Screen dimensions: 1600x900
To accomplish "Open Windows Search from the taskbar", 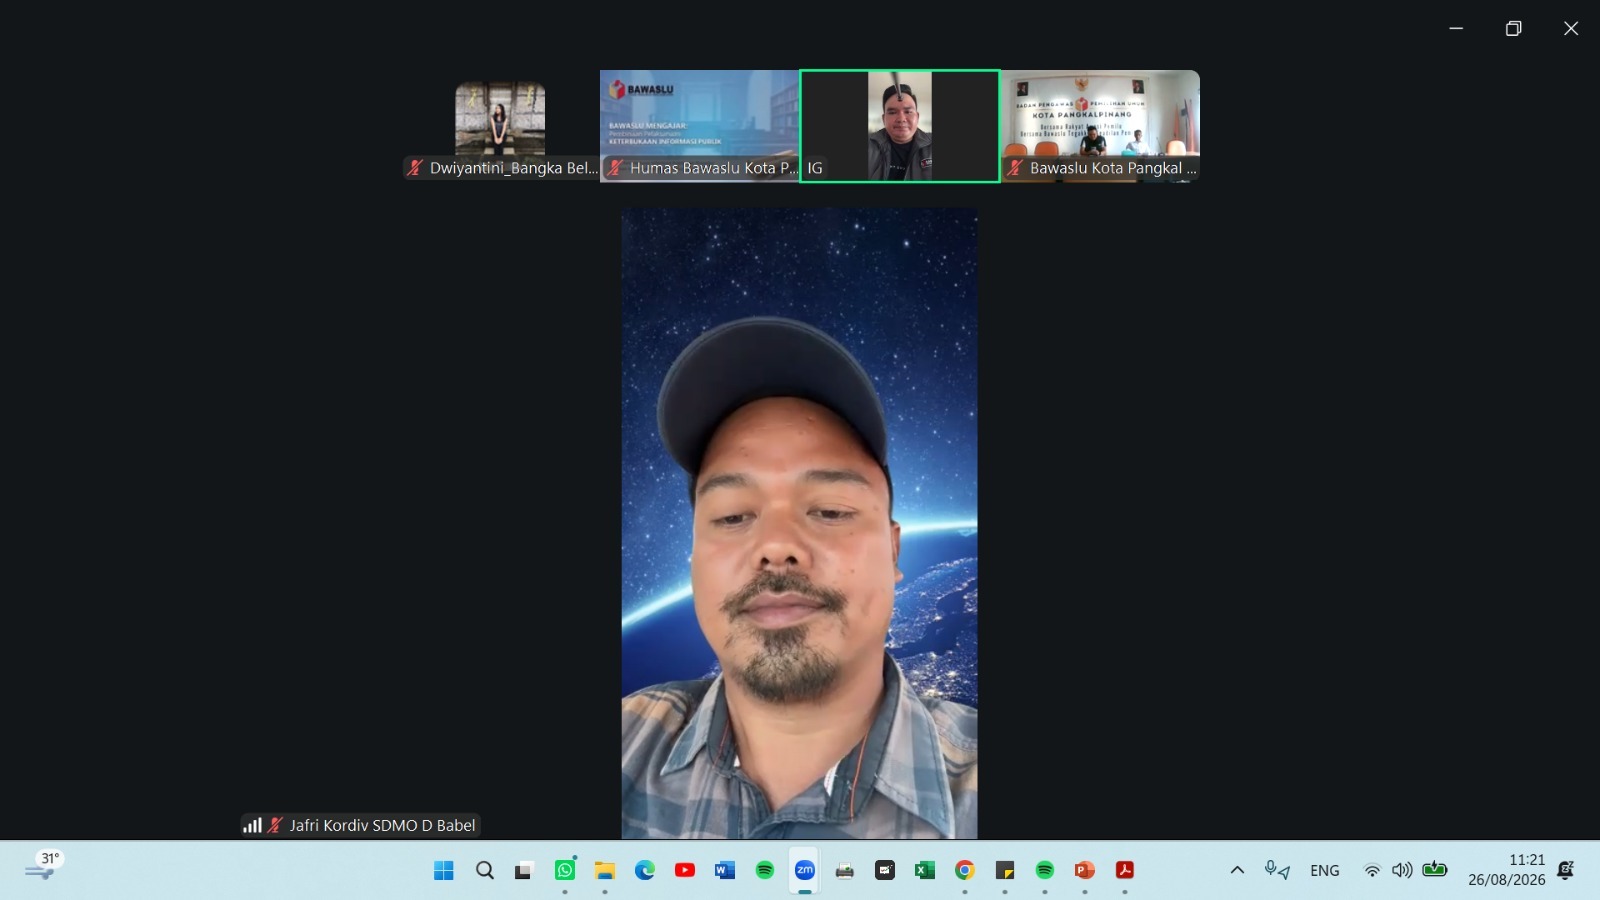I will point(485,870).
